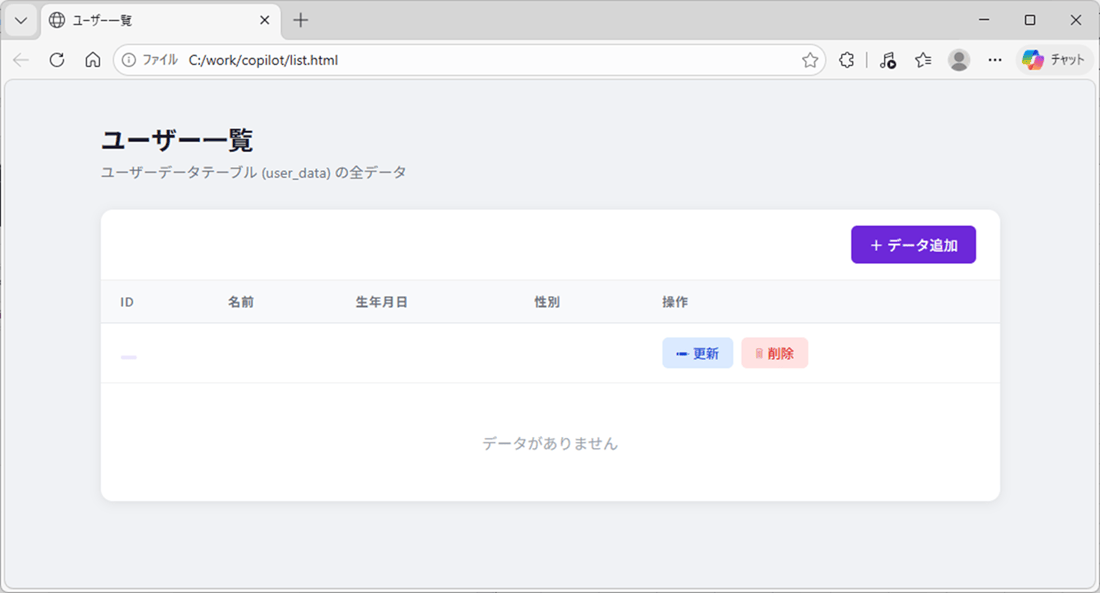The width and height of the screenshot is (1100, 593).
Task: Open the browser settings and more menu
Action: coord(994,60)
